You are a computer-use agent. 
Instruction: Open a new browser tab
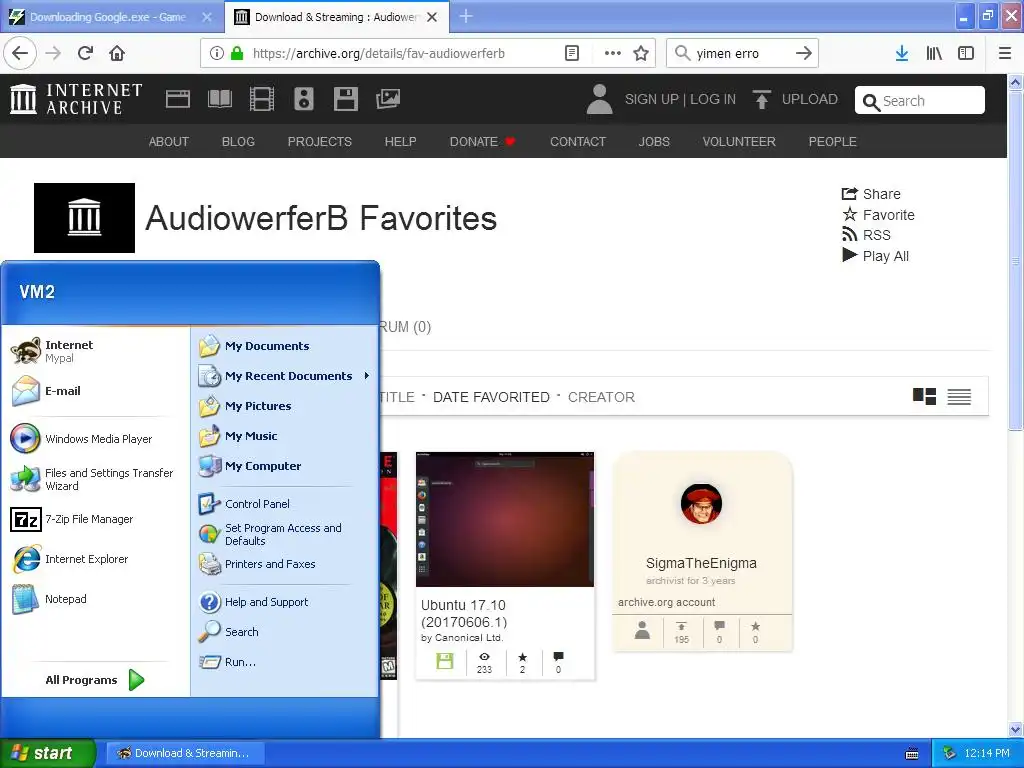pyautogui.click(x=466, y=17)
